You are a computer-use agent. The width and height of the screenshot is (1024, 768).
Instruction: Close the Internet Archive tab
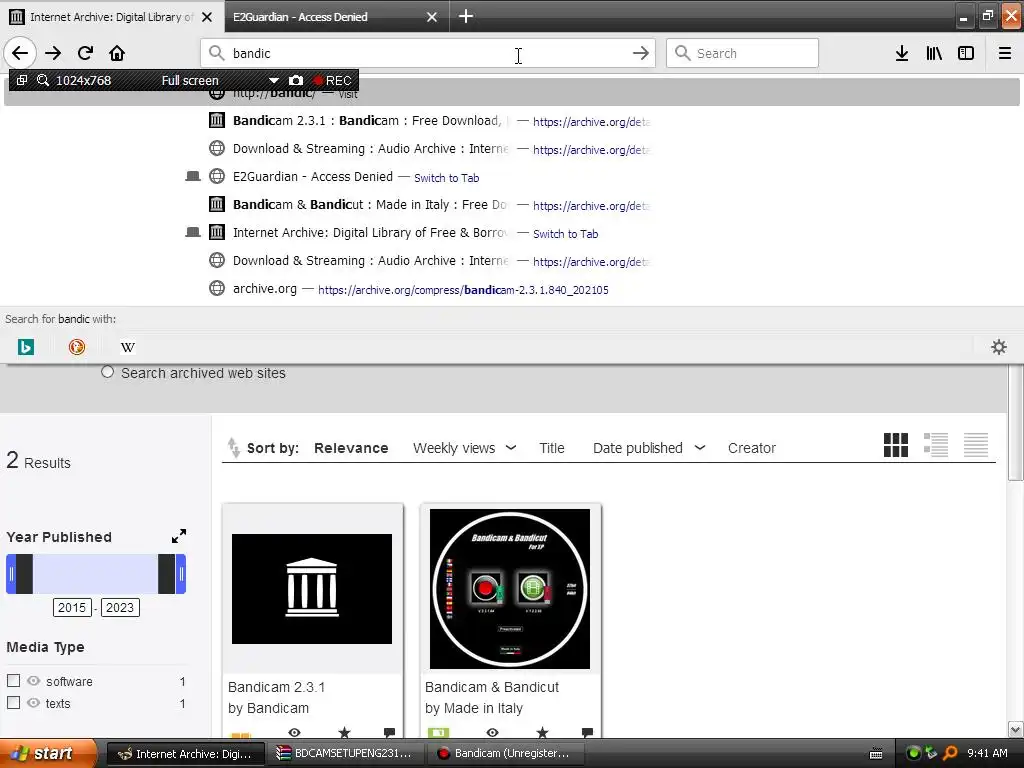coord(207,17)
